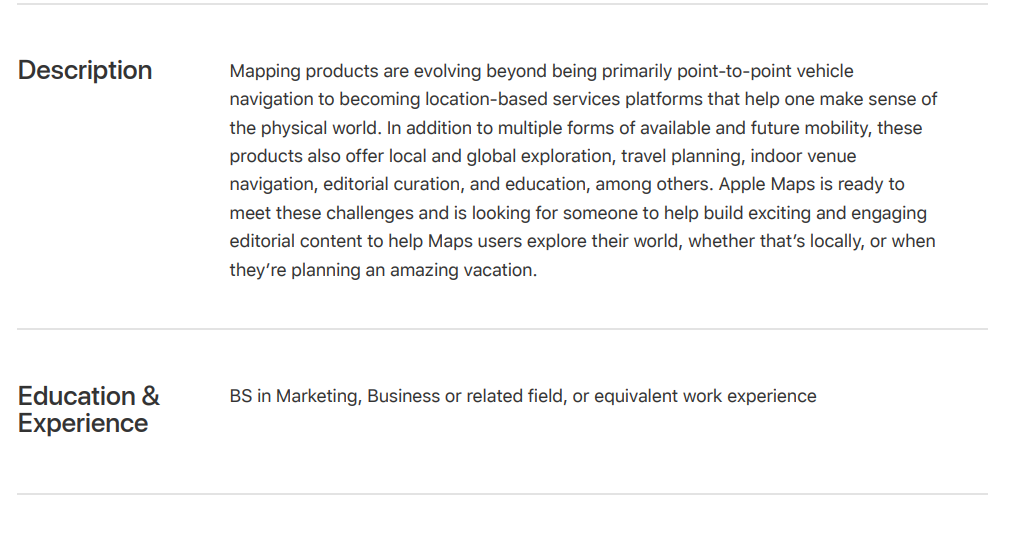Click the Description section heading
Viewport: 1011px width, 553px height.
(85, 70)
